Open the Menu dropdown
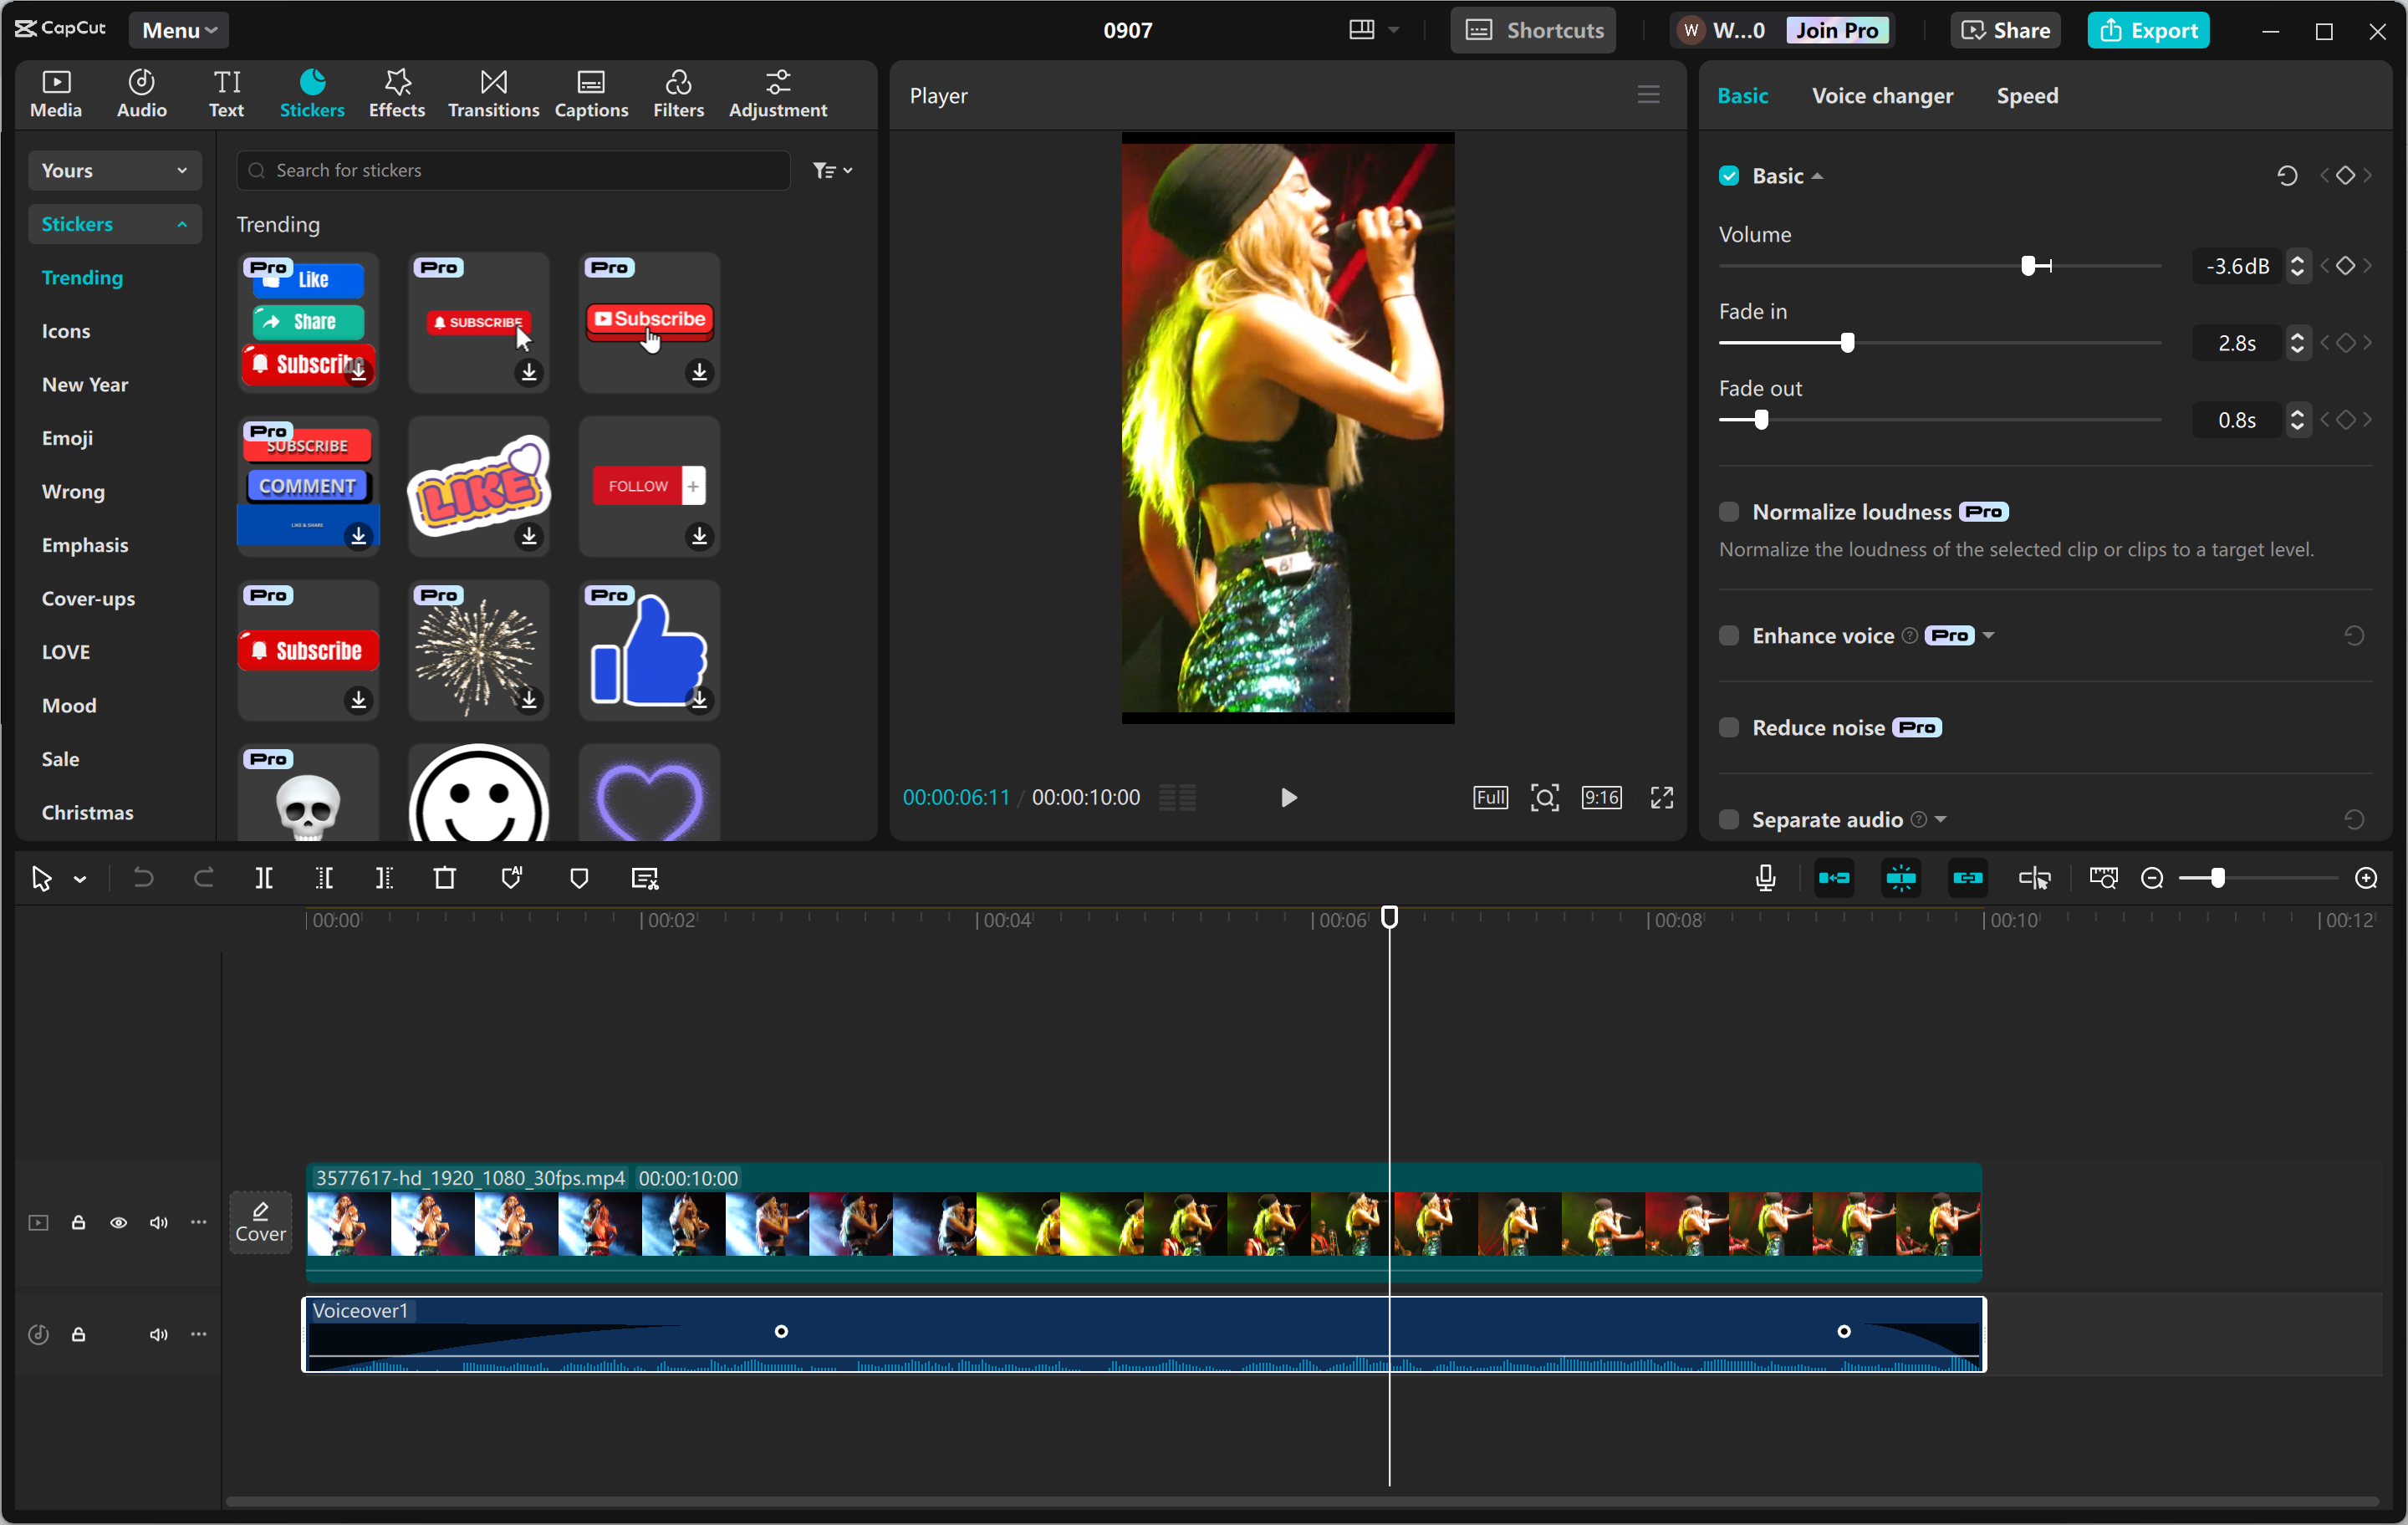Viewport: 2408px width, 1525px height. (x=178, y=30)
